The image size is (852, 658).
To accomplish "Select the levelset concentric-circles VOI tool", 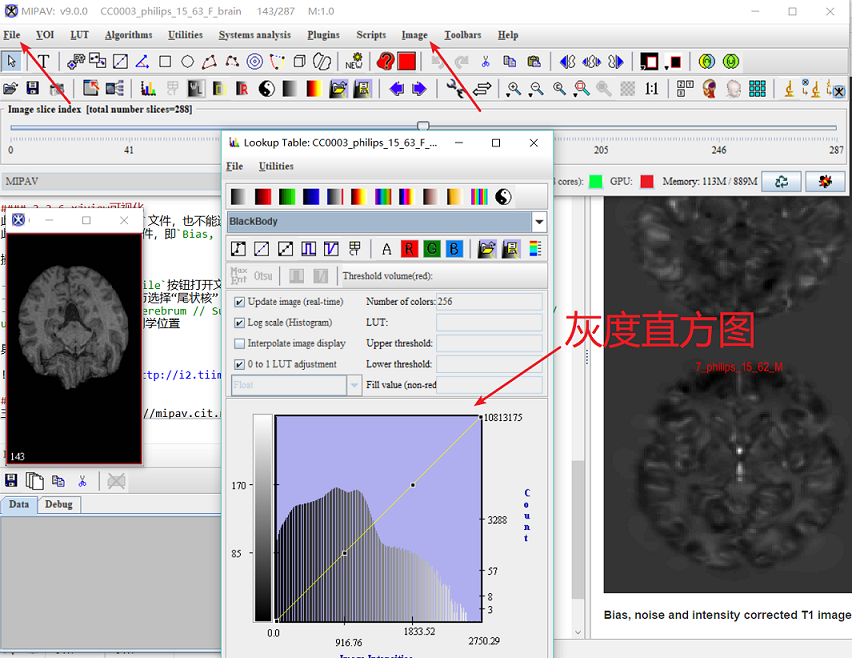I will pos(254,61).
